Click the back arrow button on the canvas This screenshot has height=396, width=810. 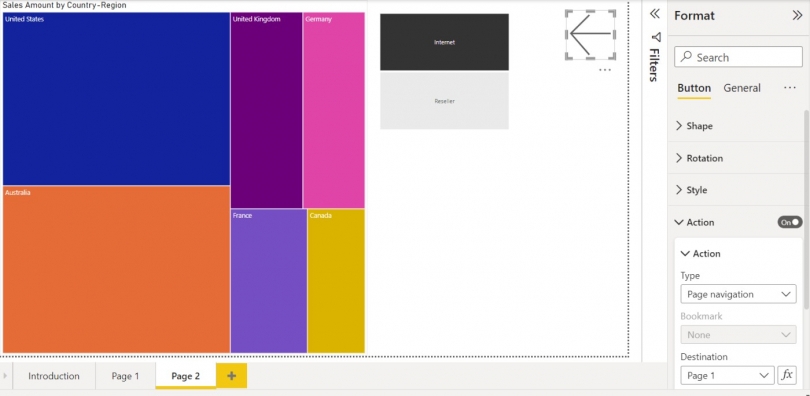pyautogui.click(x=590, y=35)
